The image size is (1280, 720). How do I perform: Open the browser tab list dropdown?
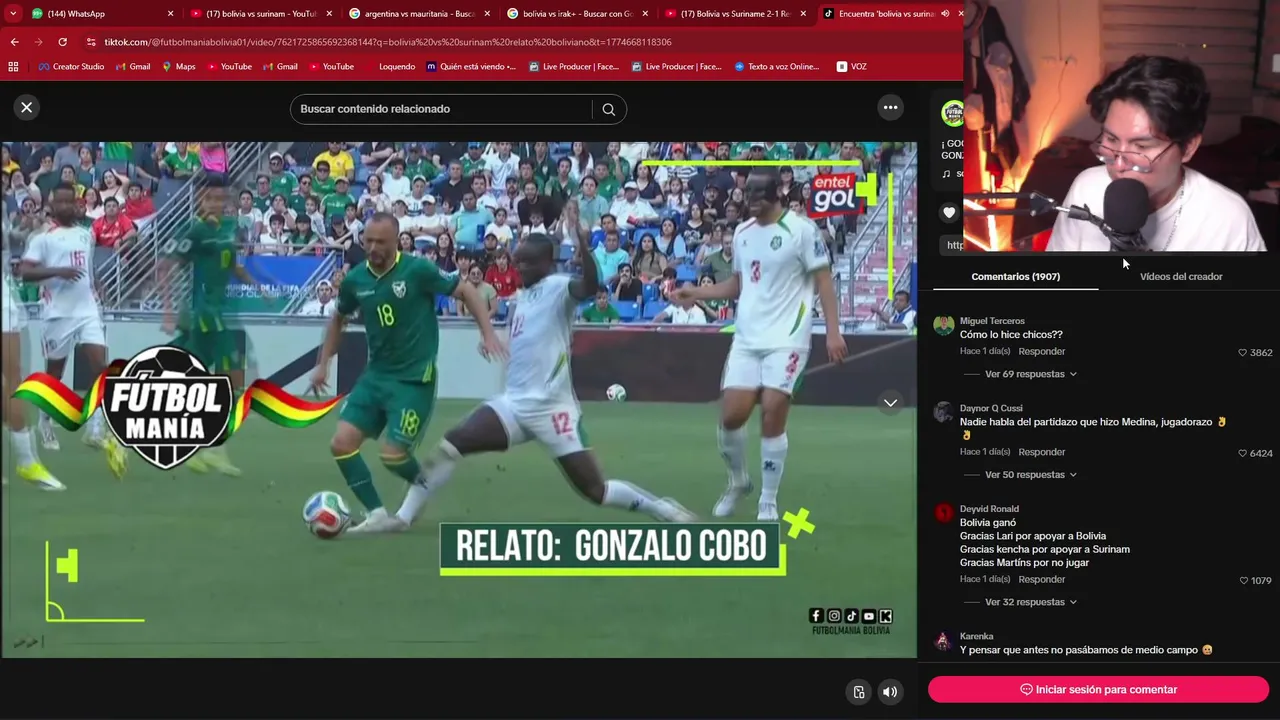[12, 14]
